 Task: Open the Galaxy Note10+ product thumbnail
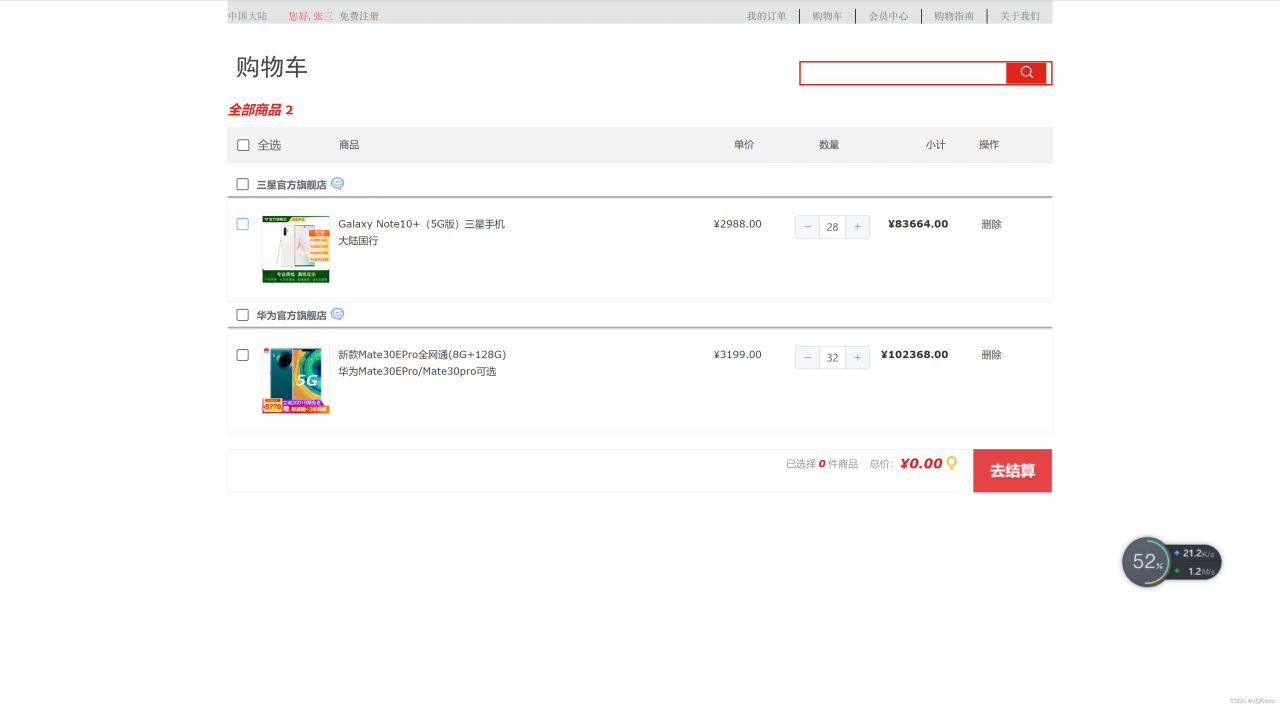pyautogui.click(x=295, y=249)
